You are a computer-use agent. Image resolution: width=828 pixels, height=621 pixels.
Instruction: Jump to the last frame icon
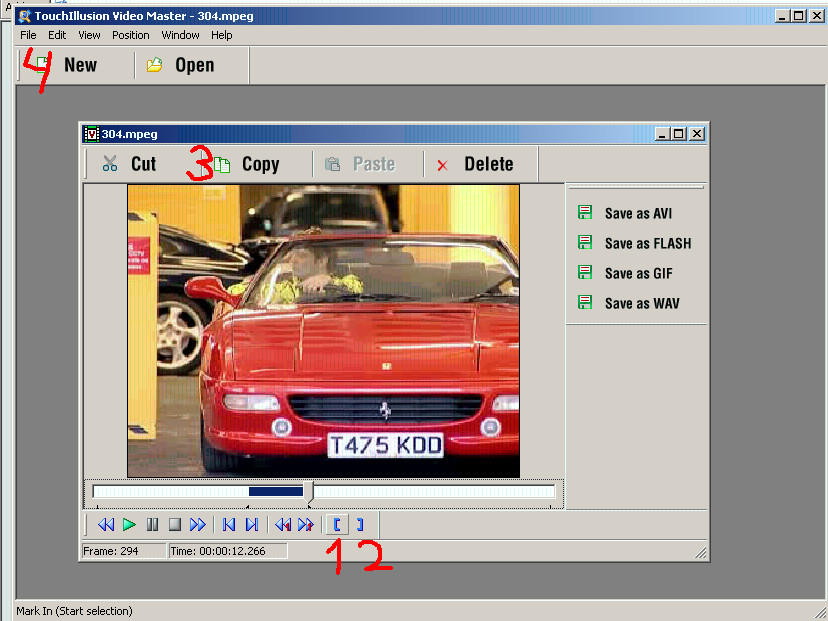(x=252, y=524)
